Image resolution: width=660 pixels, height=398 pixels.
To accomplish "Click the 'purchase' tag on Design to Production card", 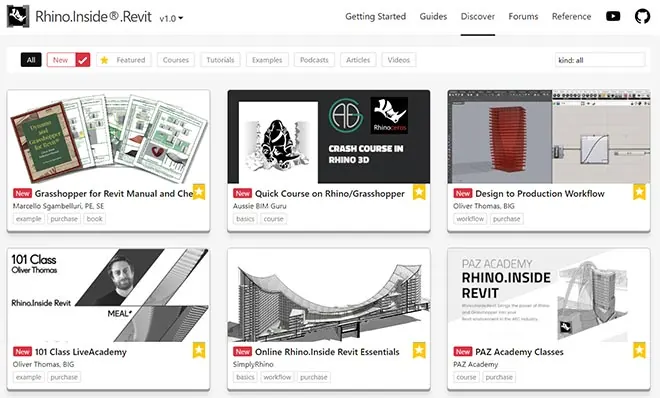I will [x=507, y=219].
